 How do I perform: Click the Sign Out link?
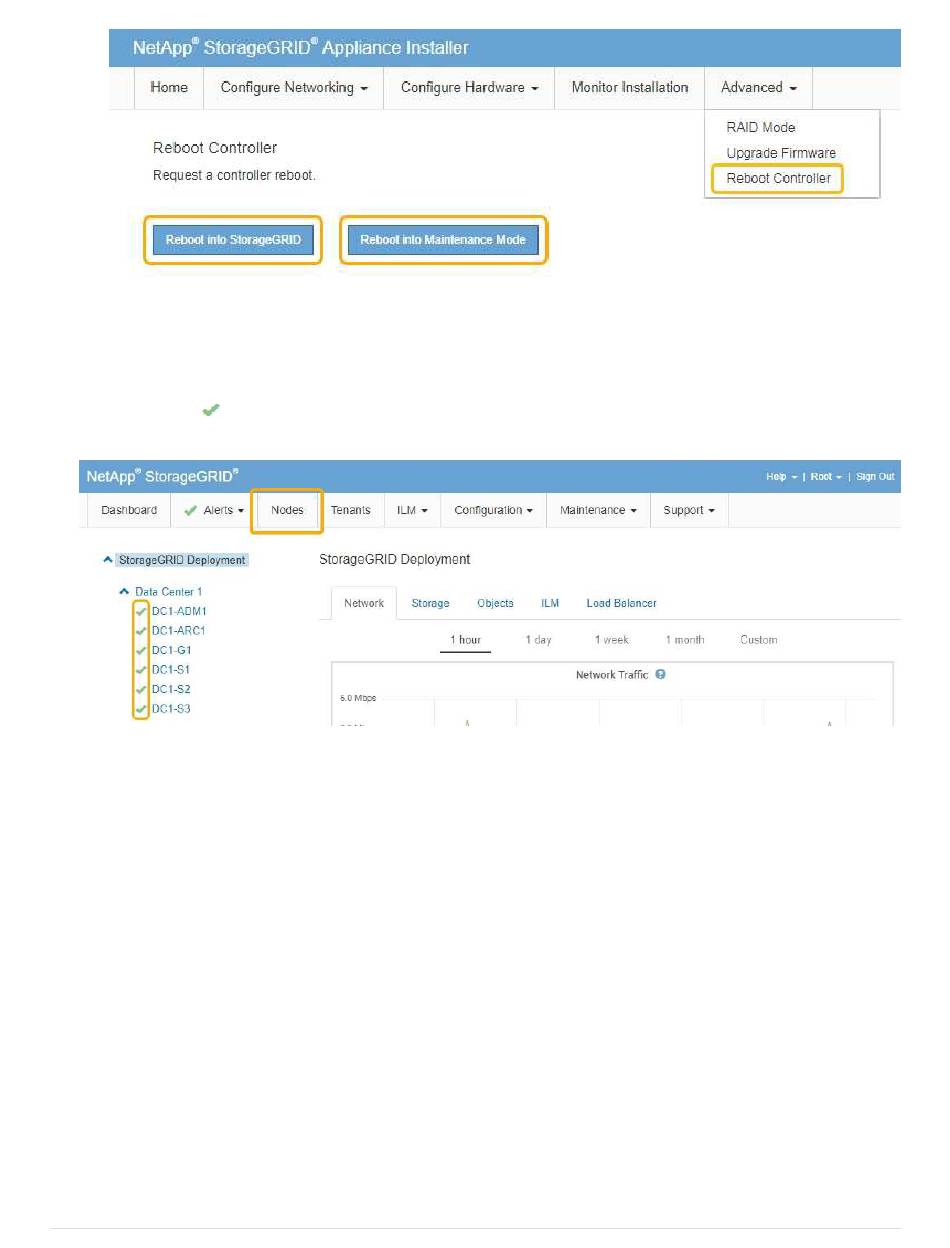[875, 477]
